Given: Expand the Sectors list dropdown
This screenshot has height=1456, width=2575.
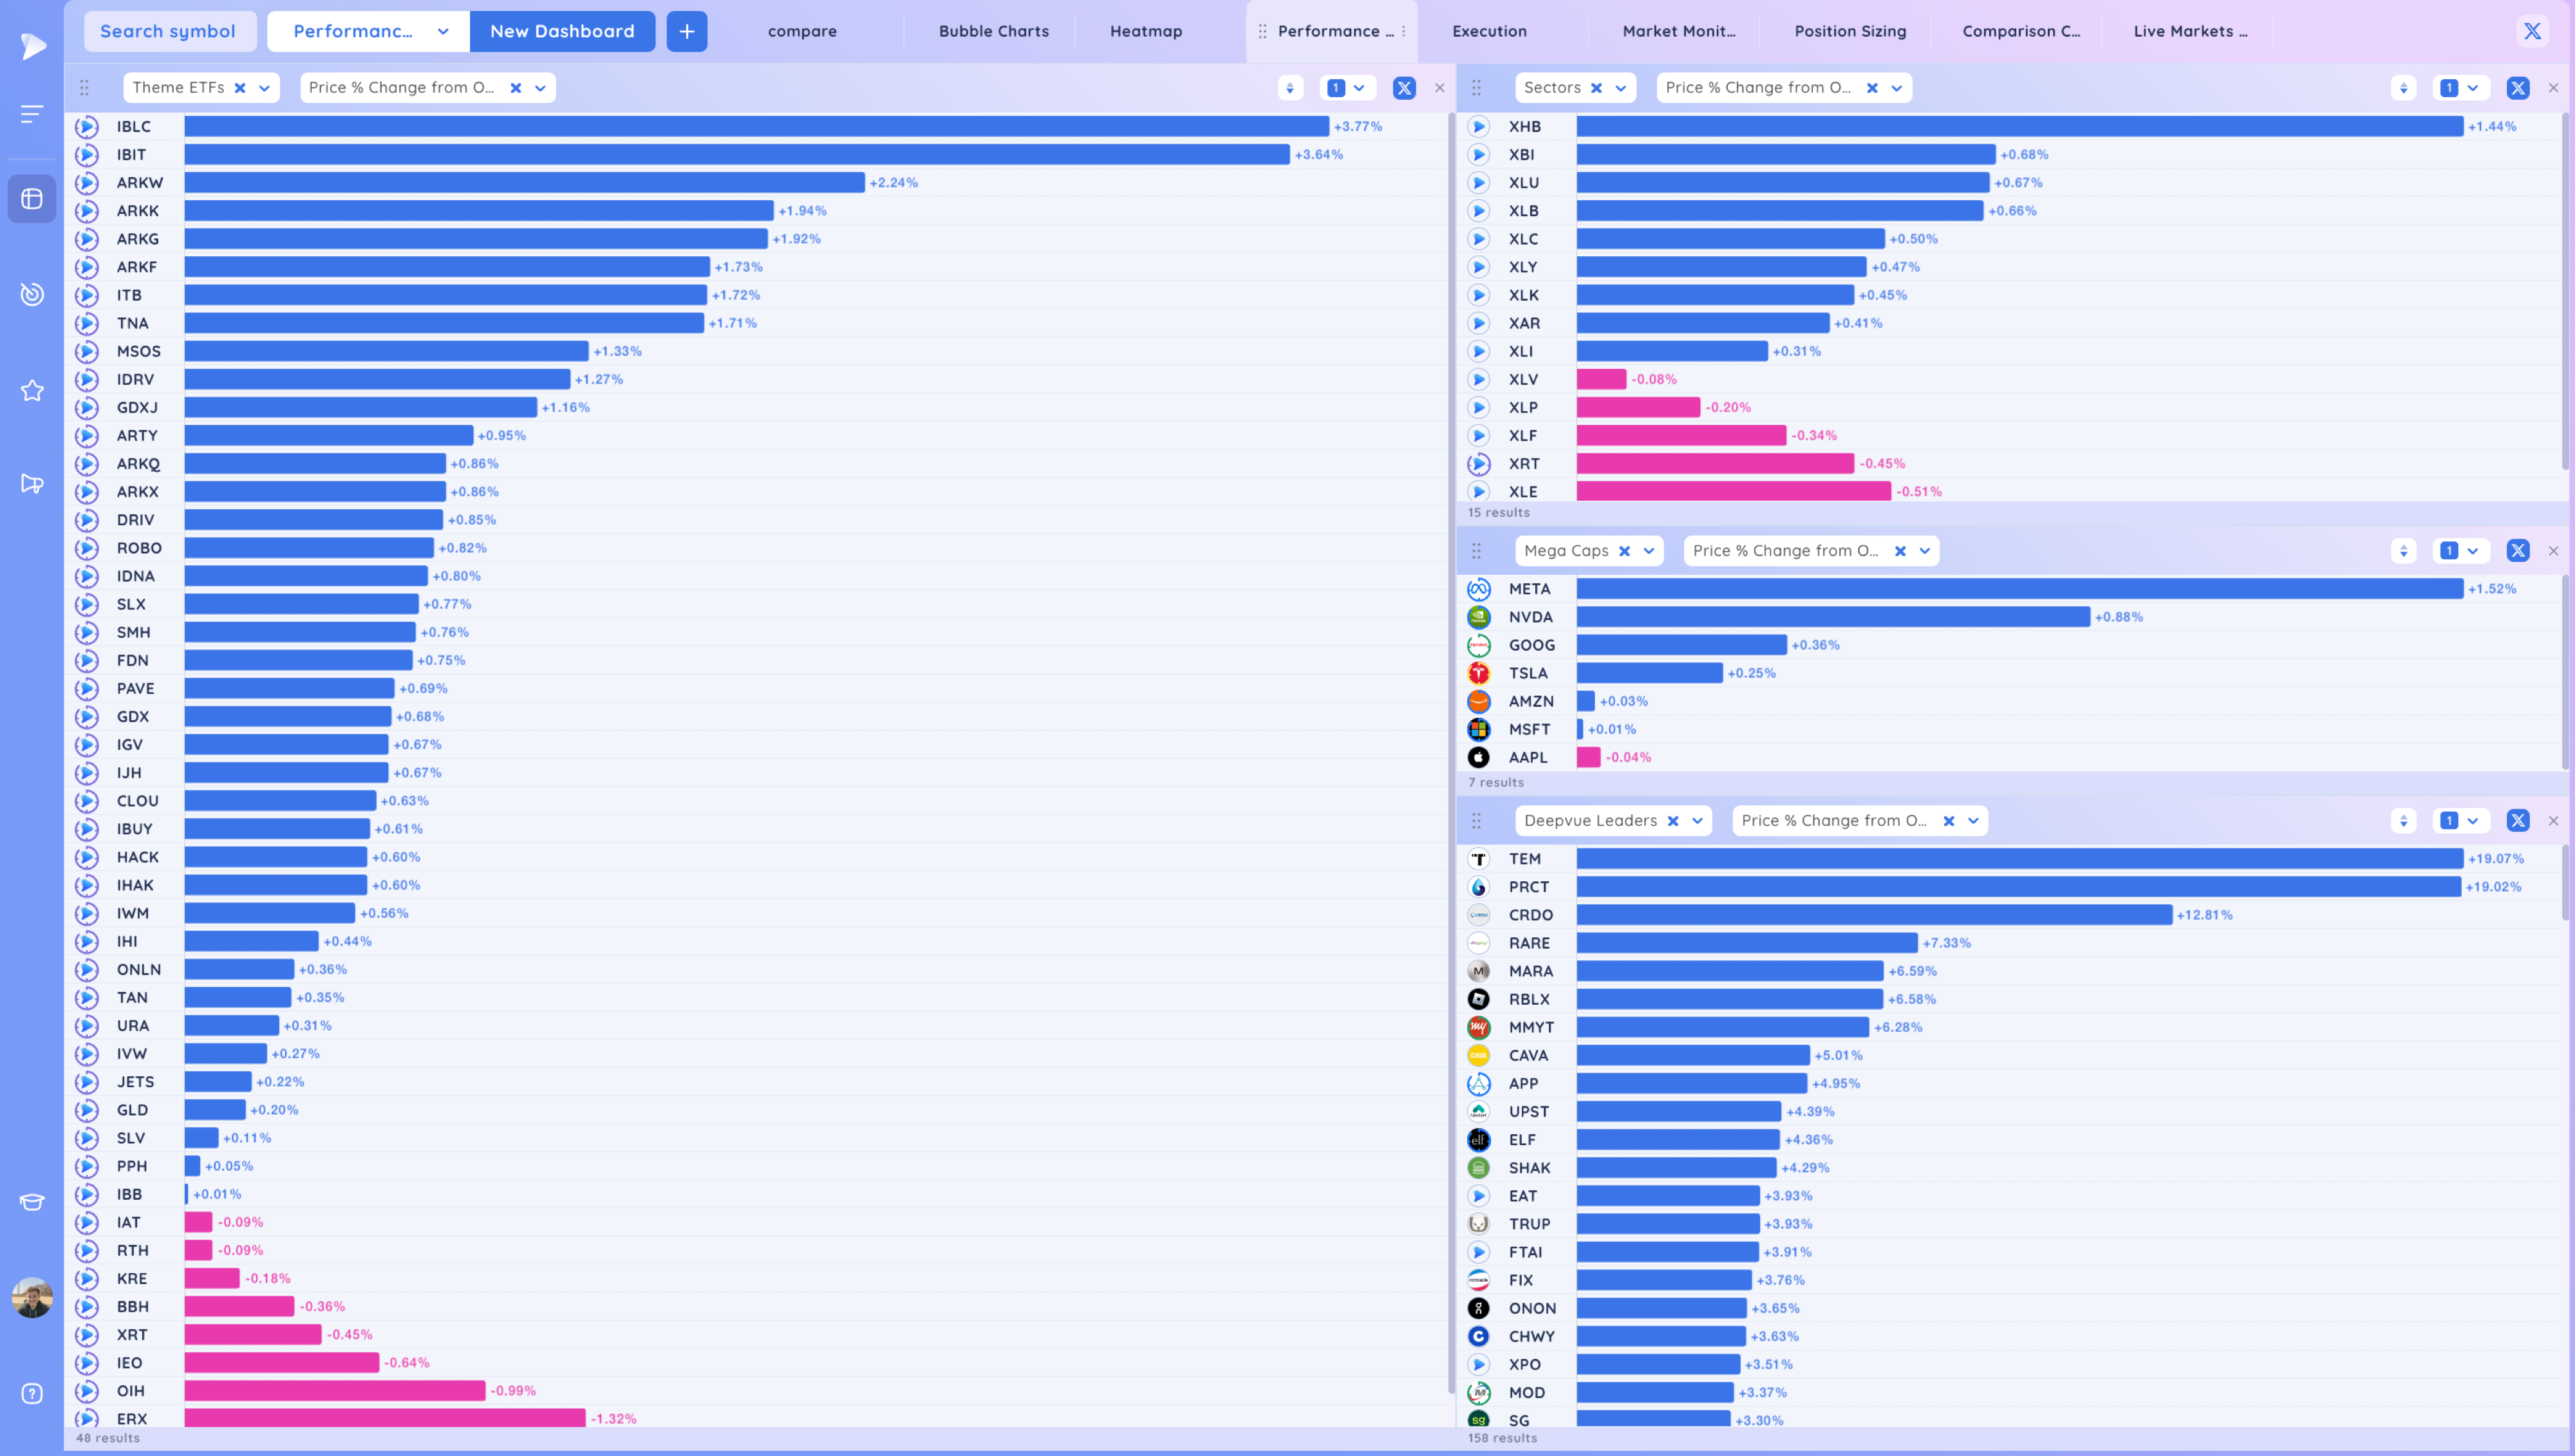Looking at the screenshot, I should pos(1620,88).
